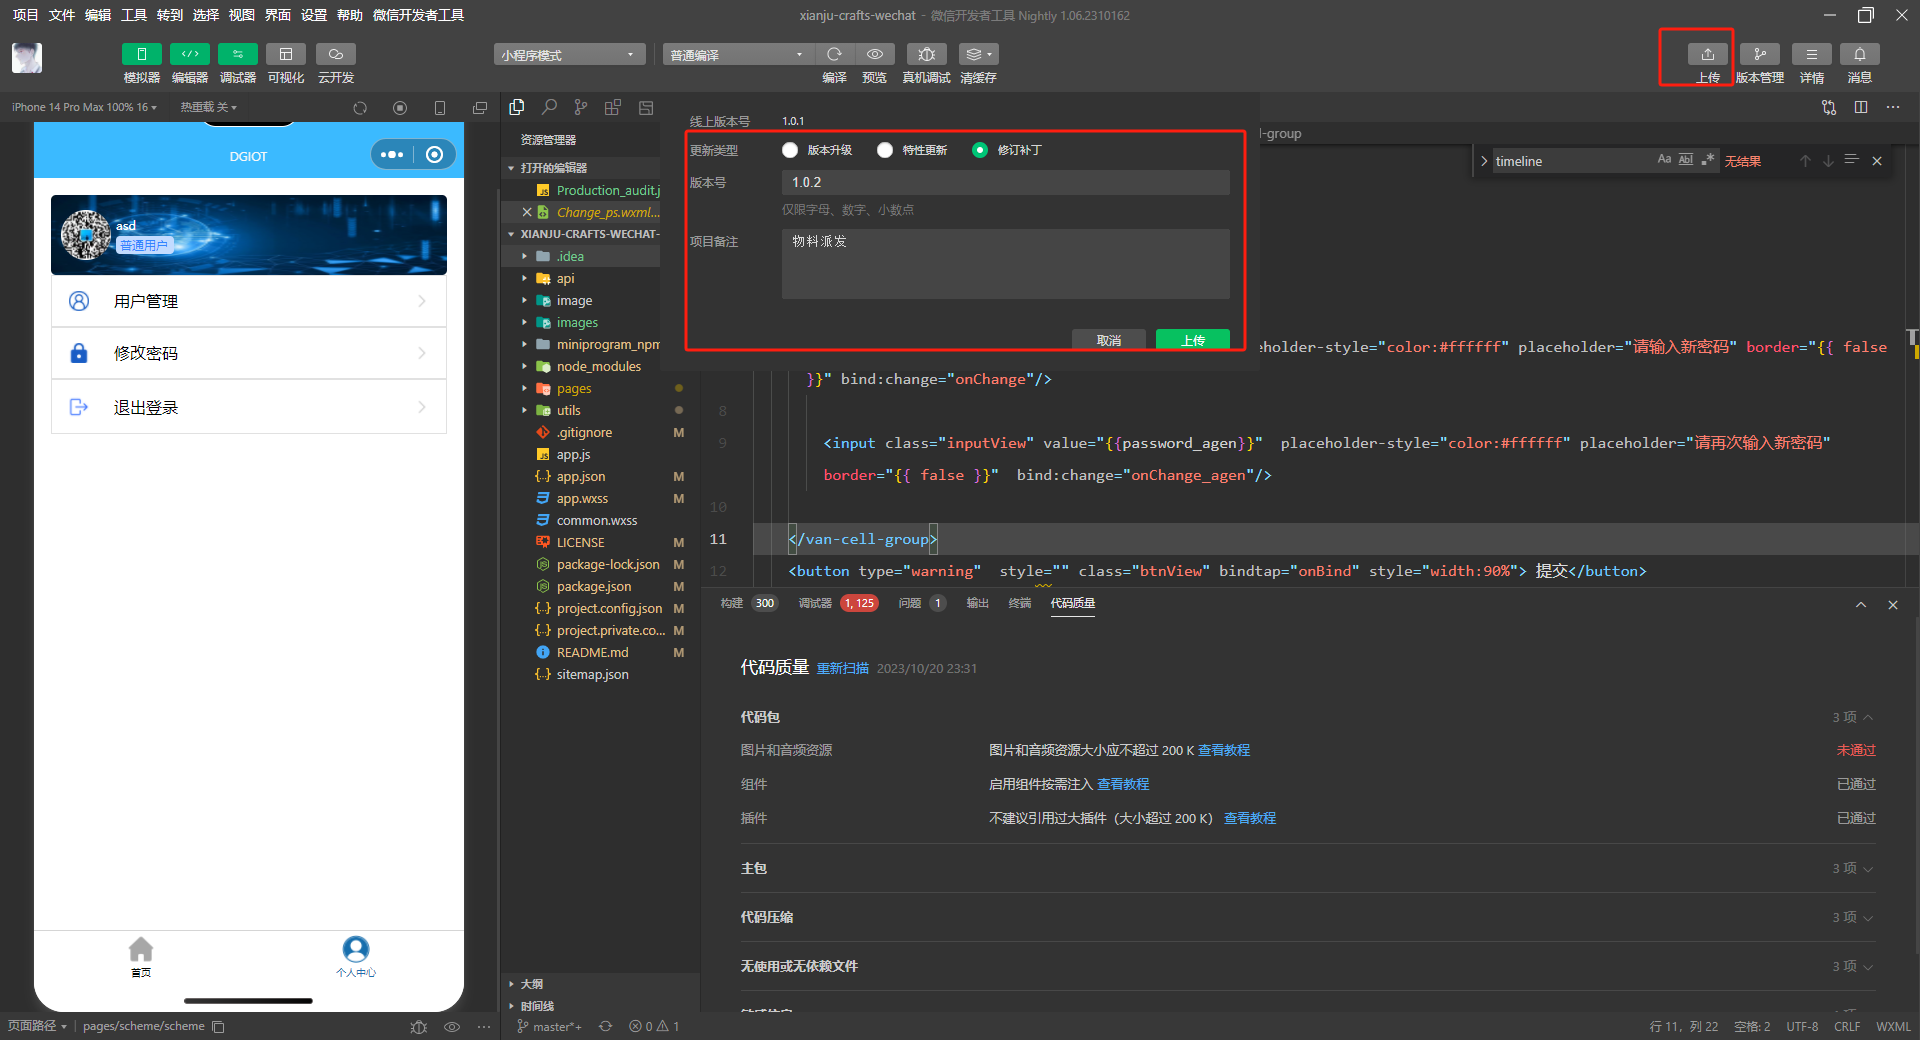
Task: Open project details (详情) panel
Action: 1812,54
